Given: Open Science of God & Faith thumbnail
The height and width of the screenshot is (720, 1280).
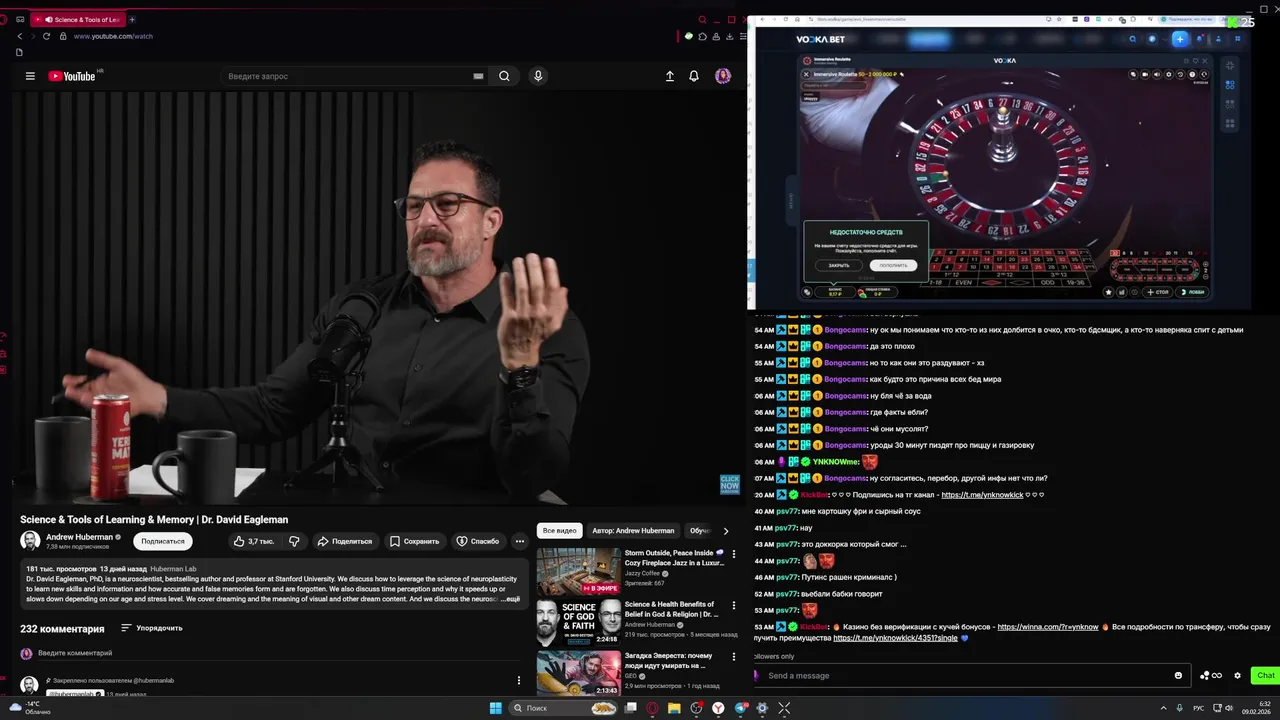Looking at the screenshot, I should pos(579,623).
